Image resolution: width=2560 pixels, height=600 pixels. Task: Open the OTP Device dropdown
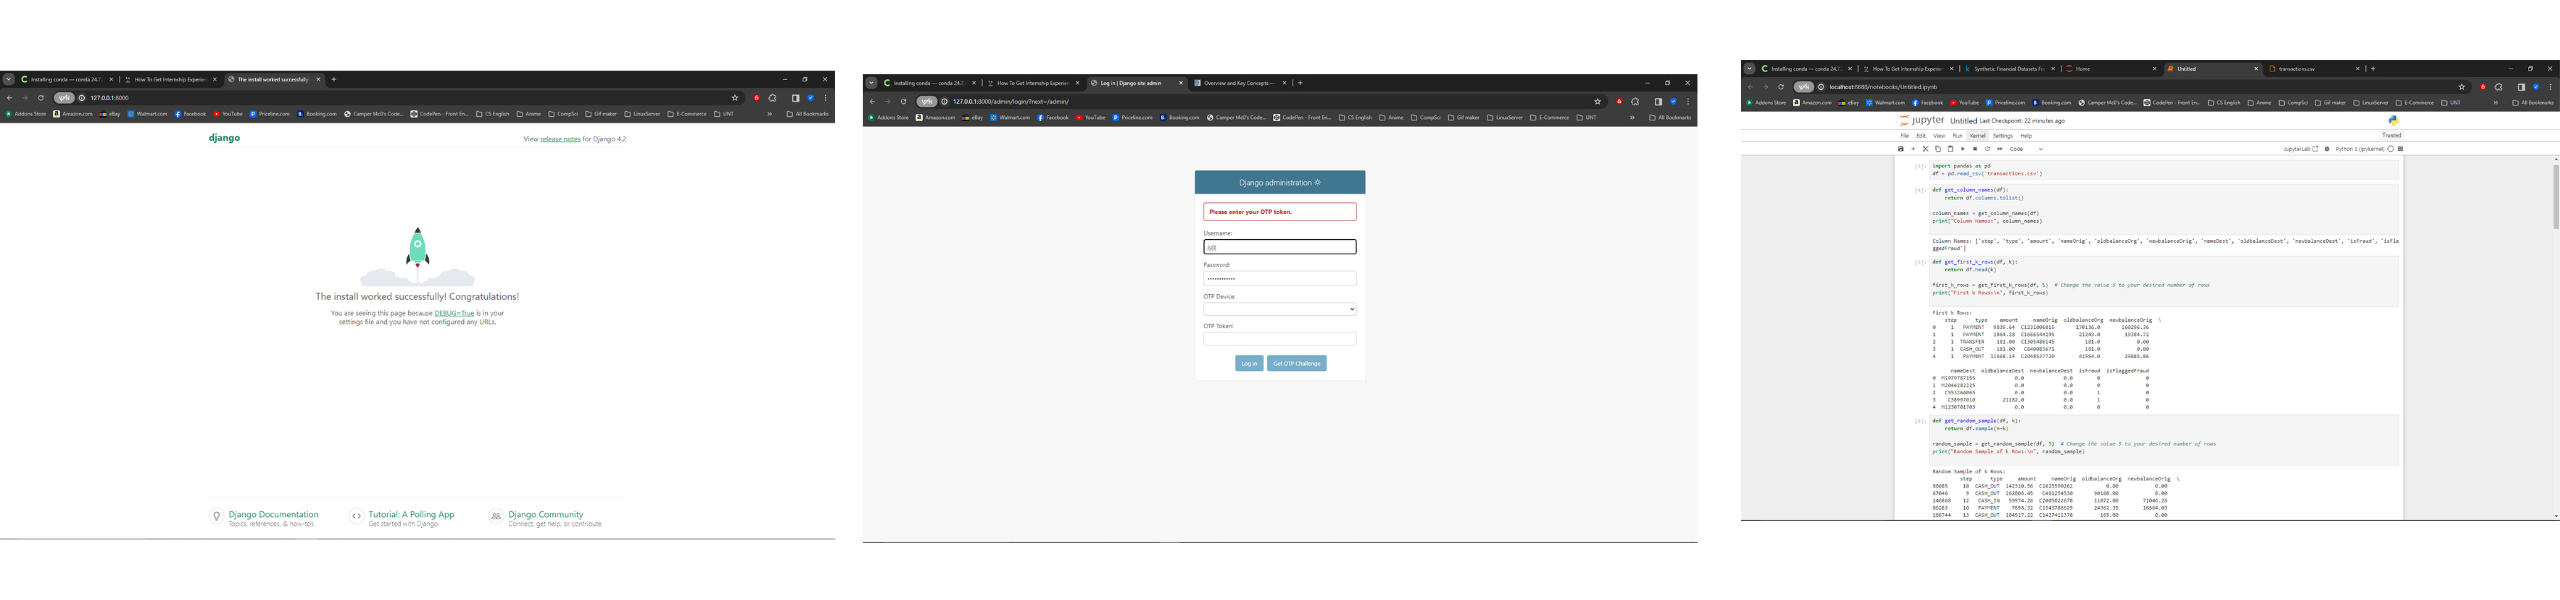pyautogui.click(x=1279, y=309)
